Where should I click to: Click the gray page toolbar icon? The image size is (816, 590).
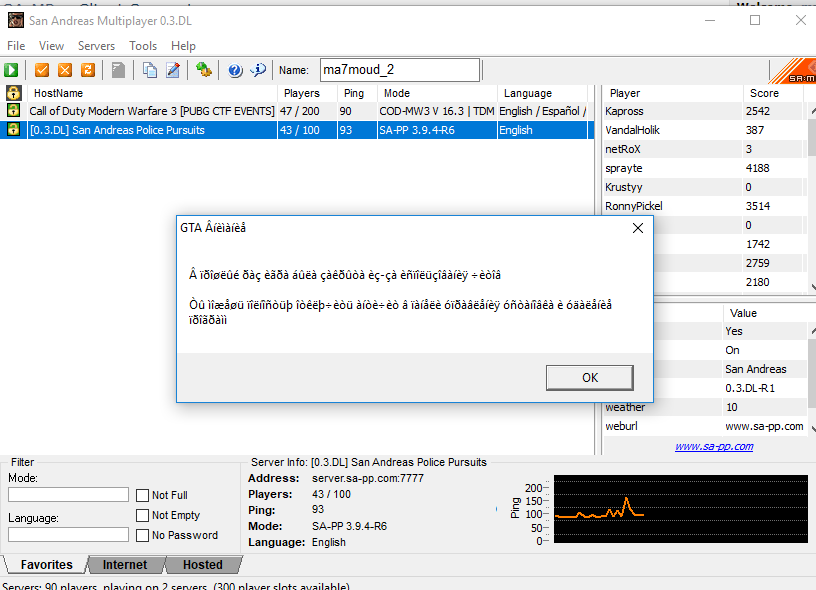point(119,70)
